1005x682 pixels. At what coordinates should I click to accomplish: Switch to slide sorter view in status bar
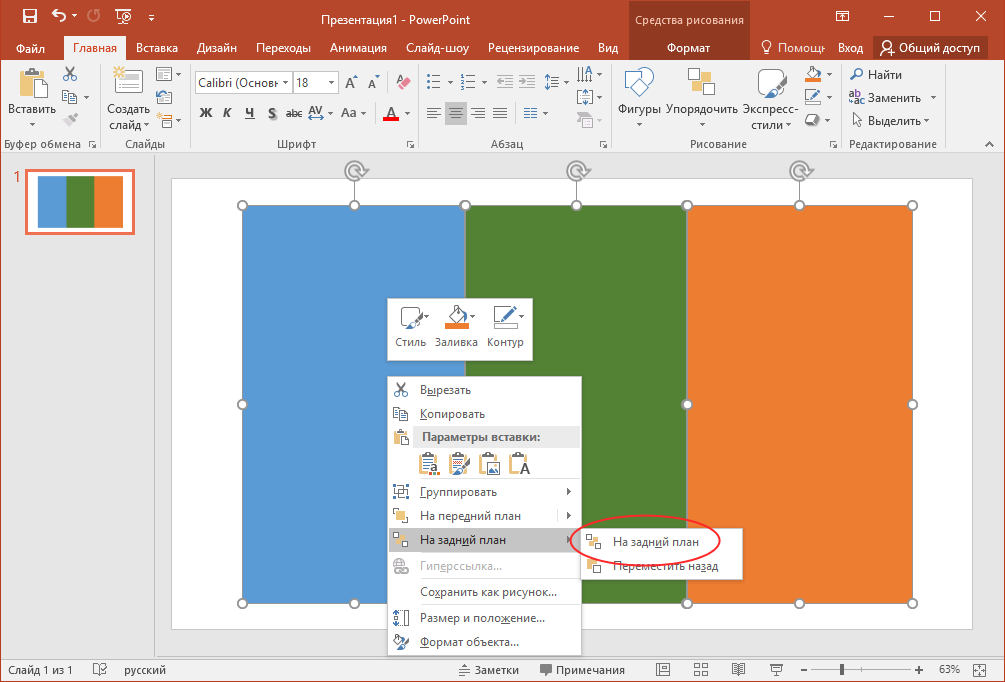coord(701,670)
